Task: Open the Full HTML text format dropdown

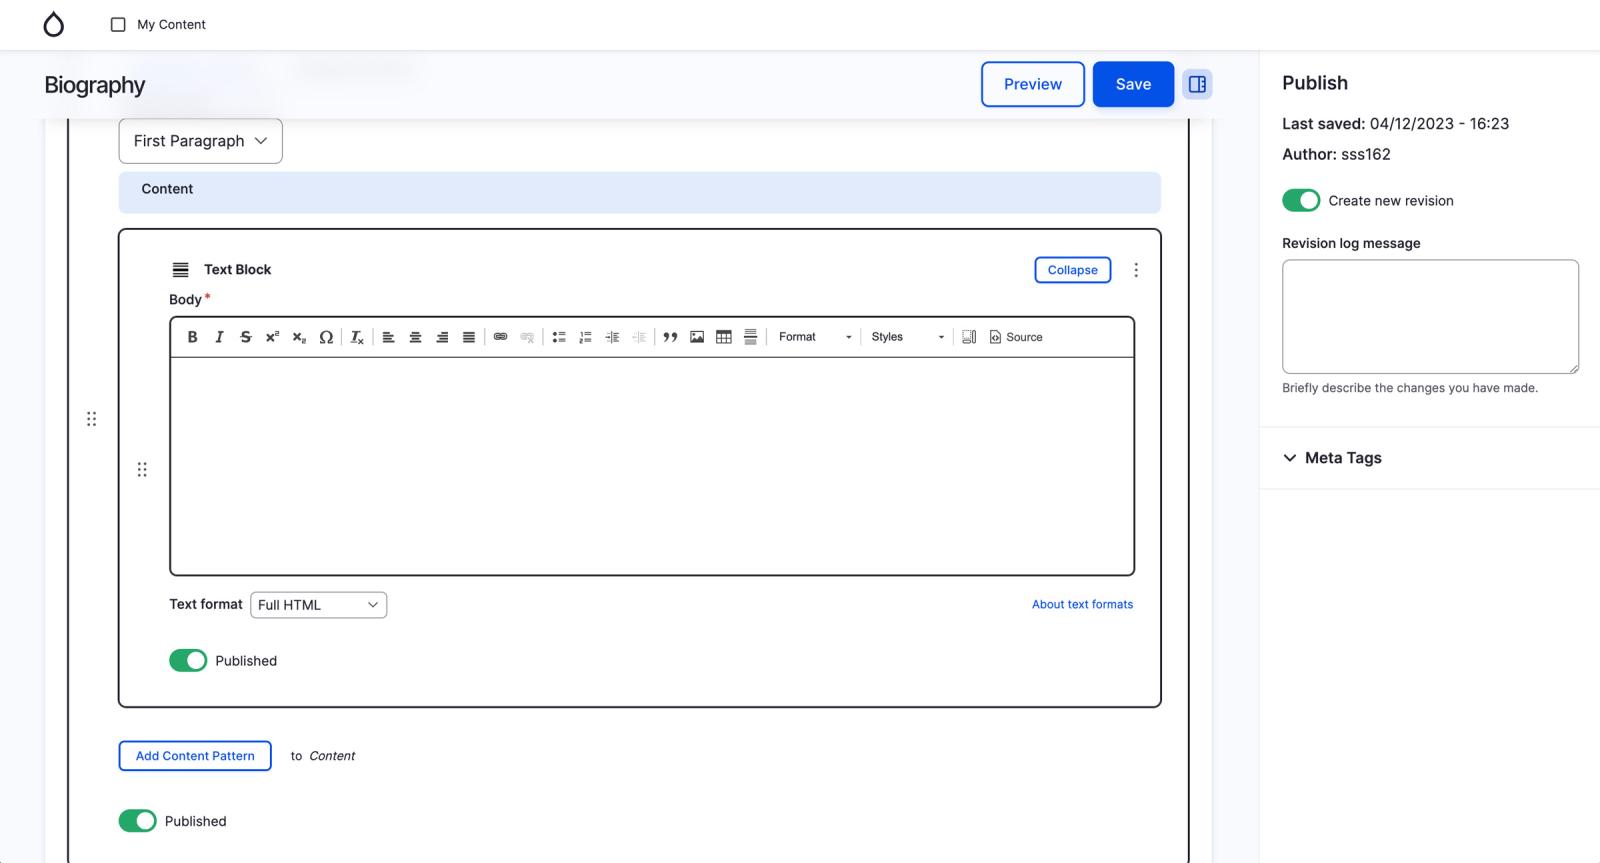Action: click(318, 605)
